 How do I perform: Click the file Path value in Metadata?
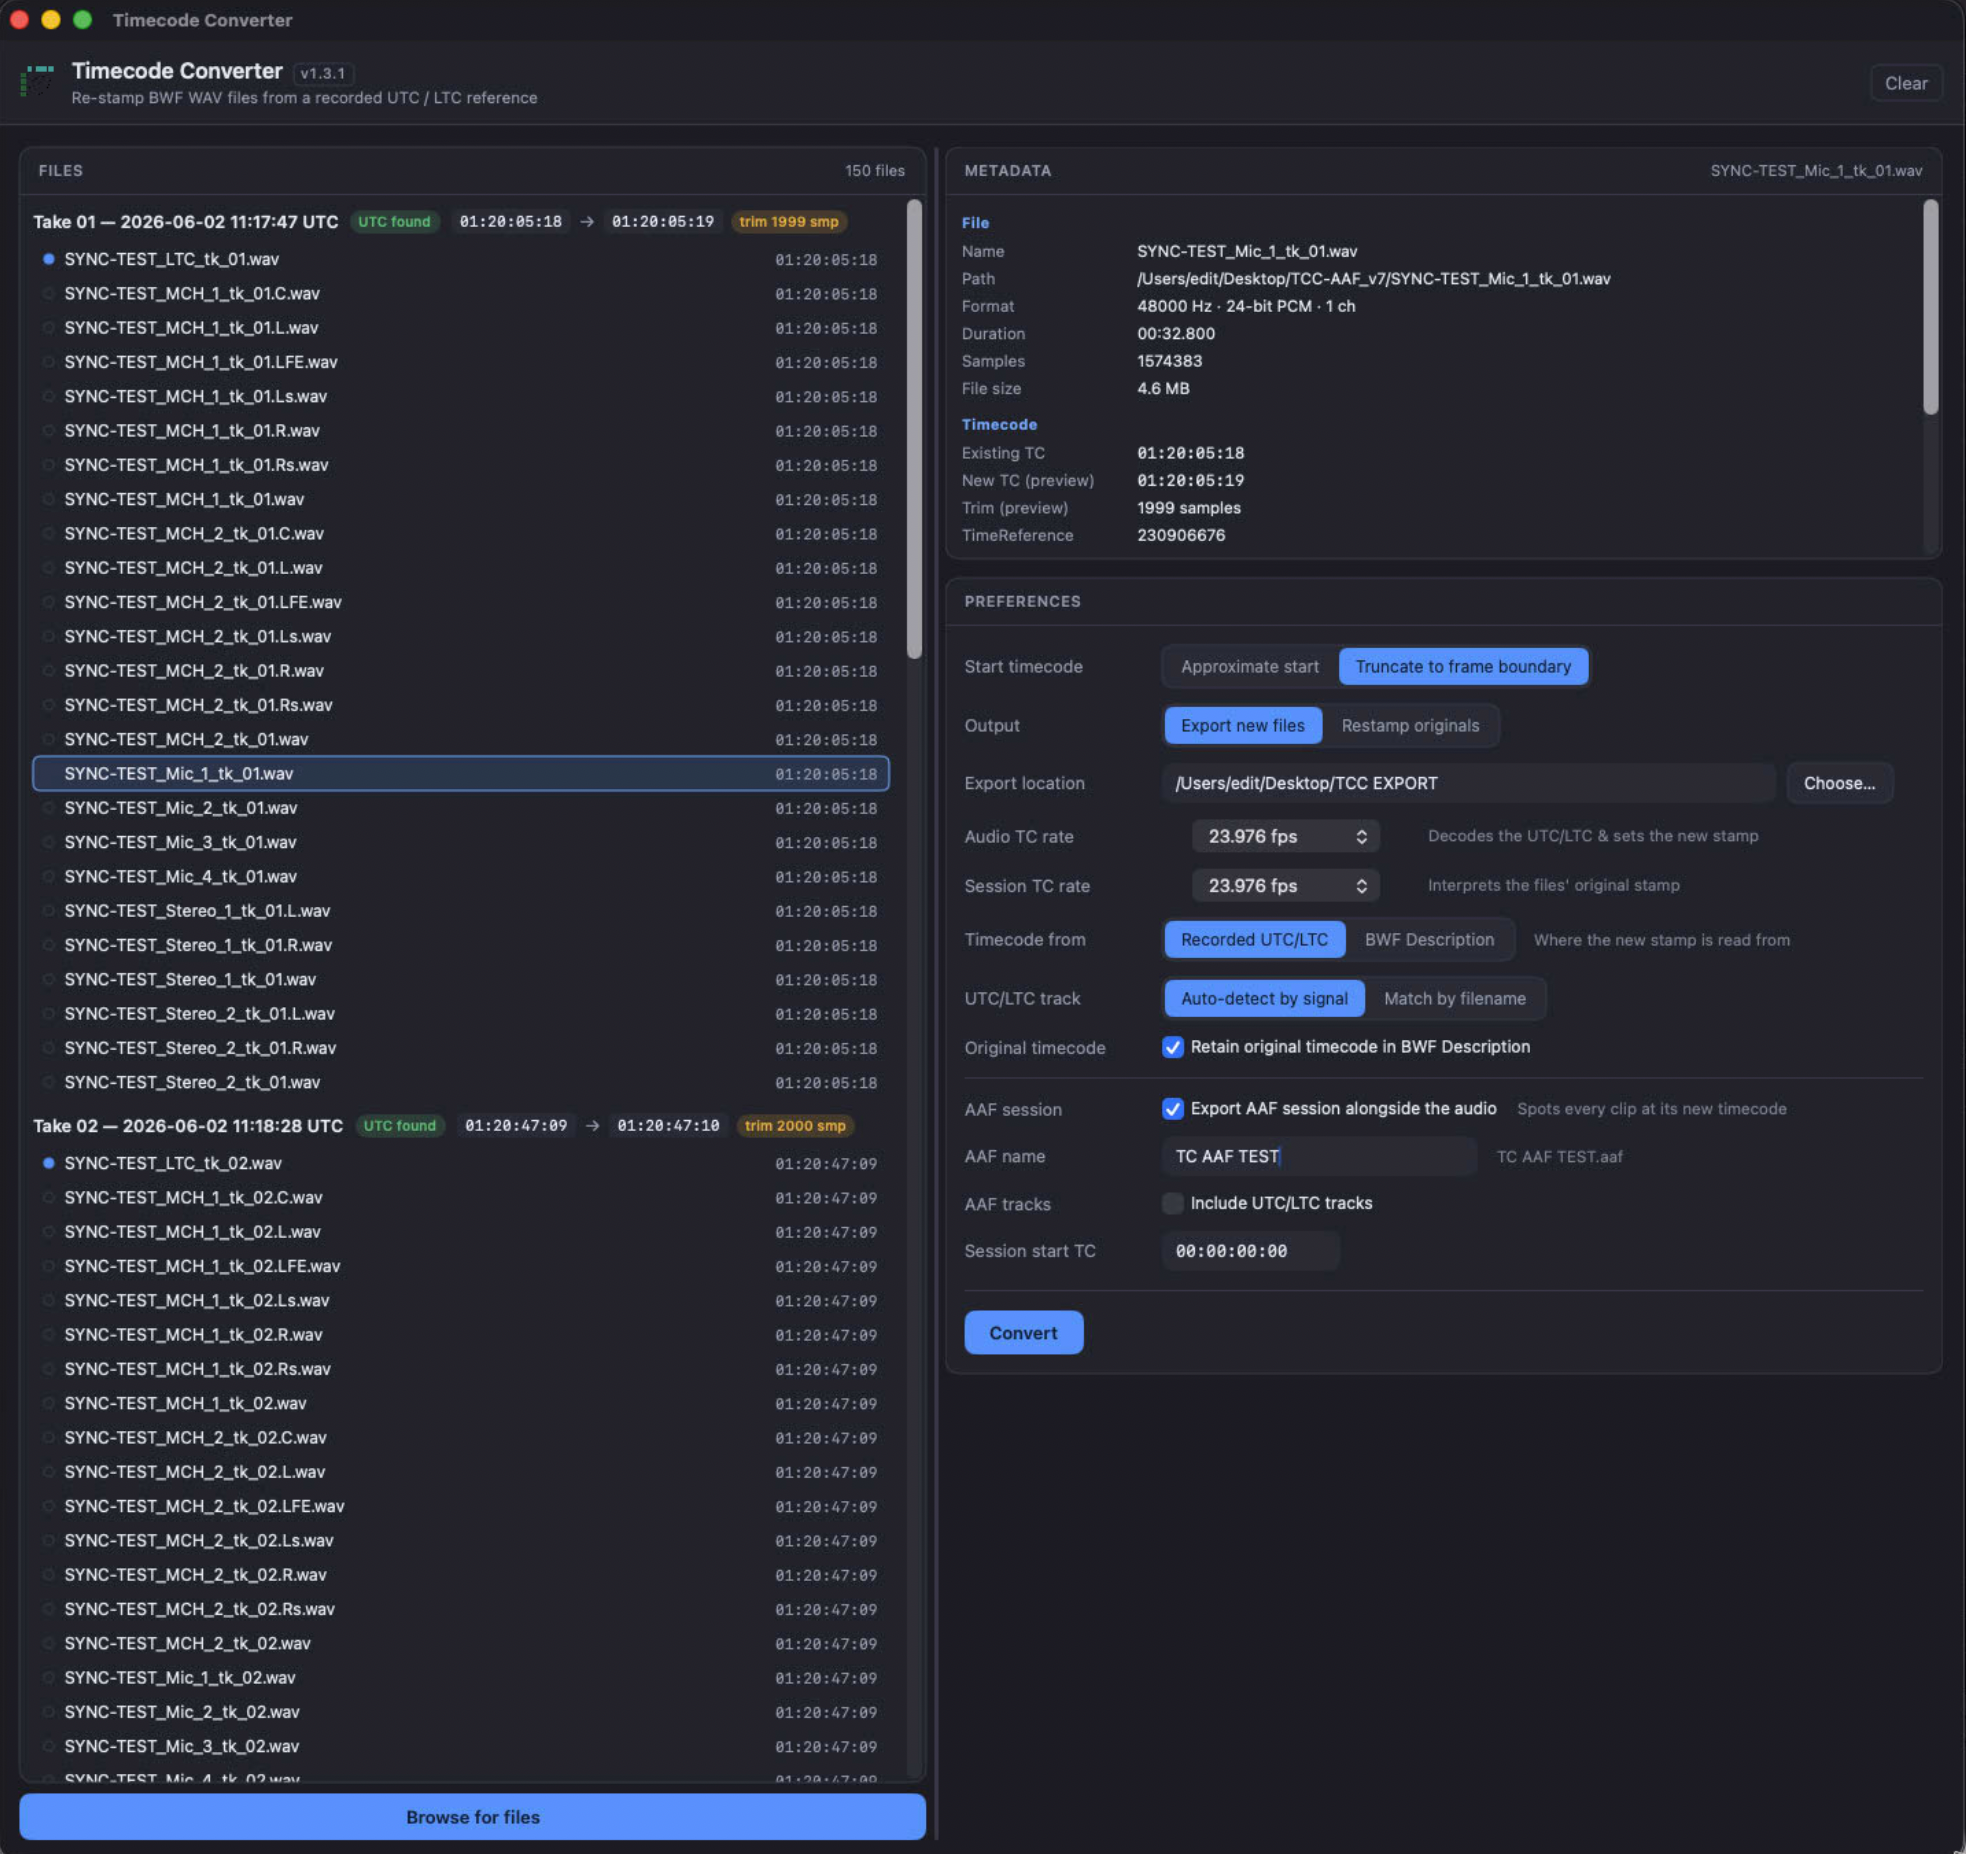pyautogui.click(x=1373, y=279)
